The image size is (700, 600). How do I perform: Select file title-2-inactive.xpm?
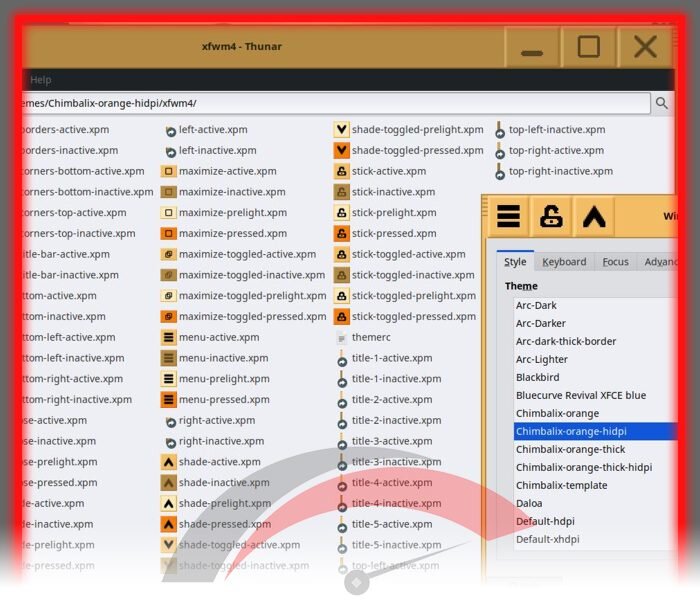[x=396, y=421]
